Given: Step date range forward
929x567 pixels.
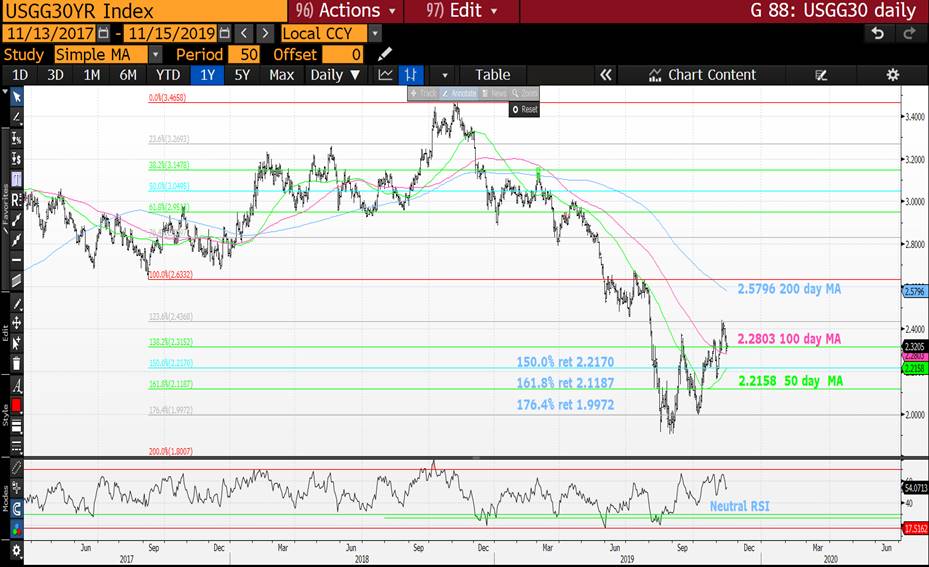Looking at the screenshot, I should pos(265,33).
